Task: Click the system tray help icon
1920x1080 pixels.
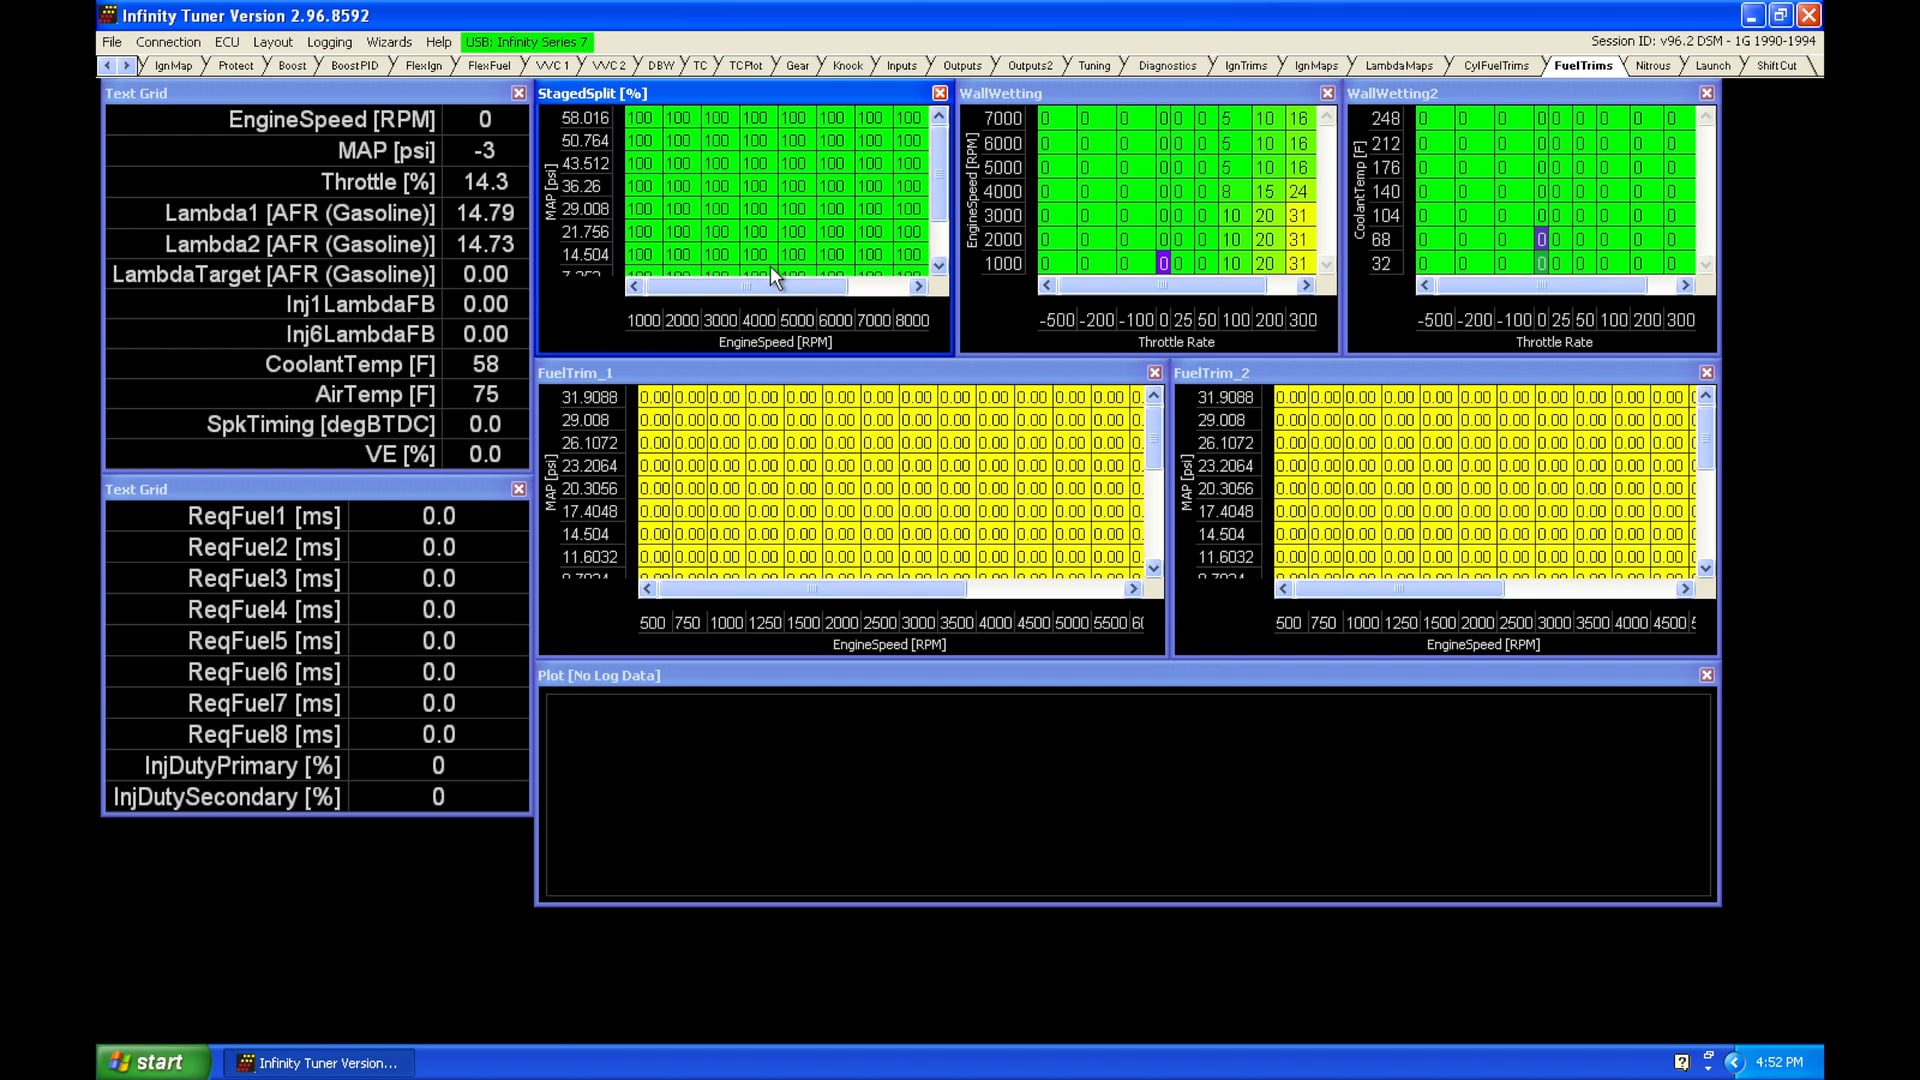Action: pos(1681,1062)
